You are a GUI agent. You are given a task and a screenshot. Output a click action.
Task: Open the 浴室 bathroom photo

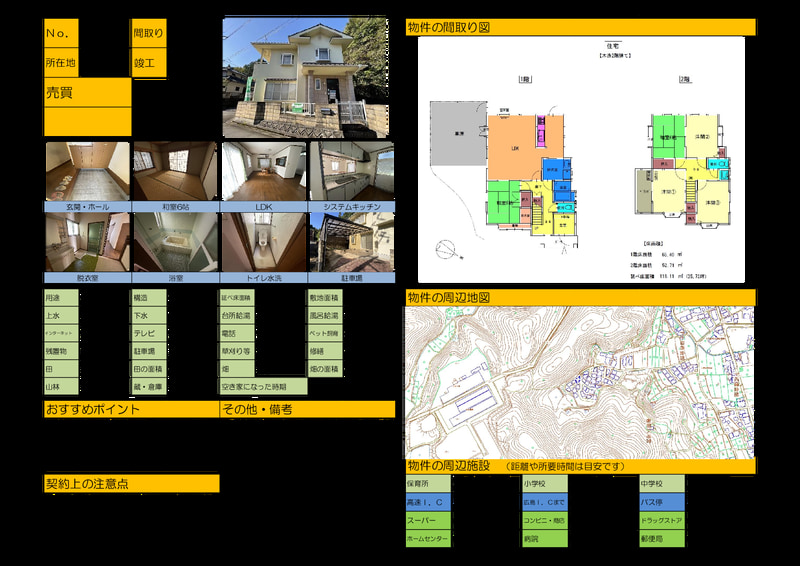(175, 241)
